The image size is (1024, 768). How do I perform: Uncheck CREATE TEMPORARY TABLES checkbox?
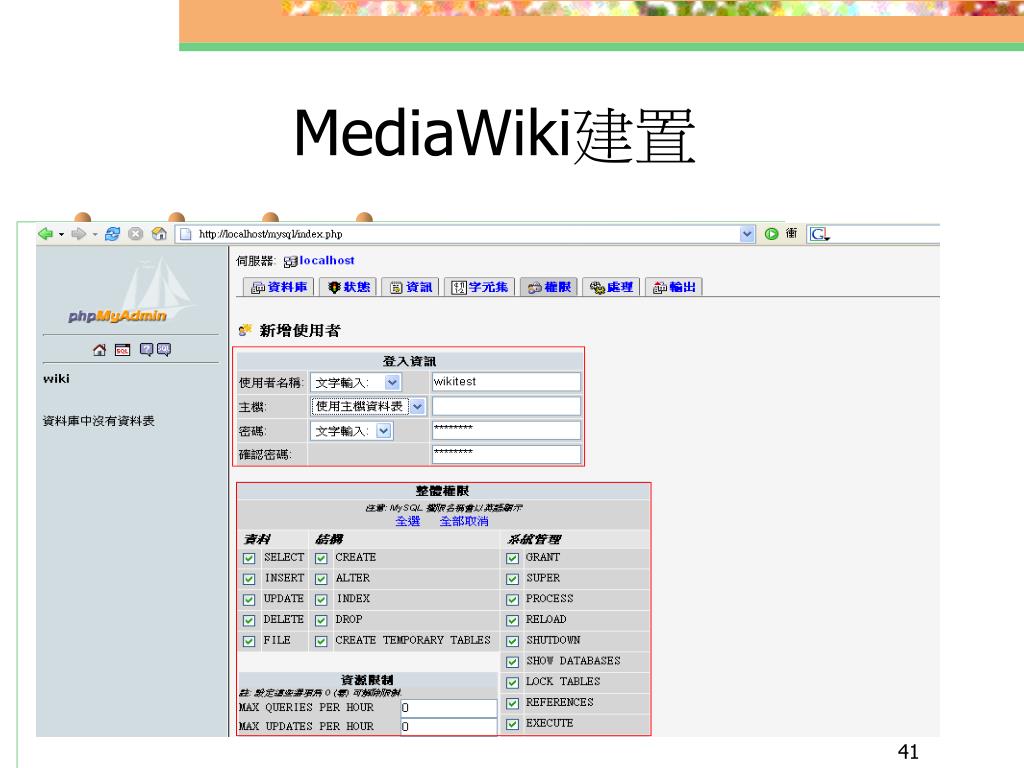point(321,641)
